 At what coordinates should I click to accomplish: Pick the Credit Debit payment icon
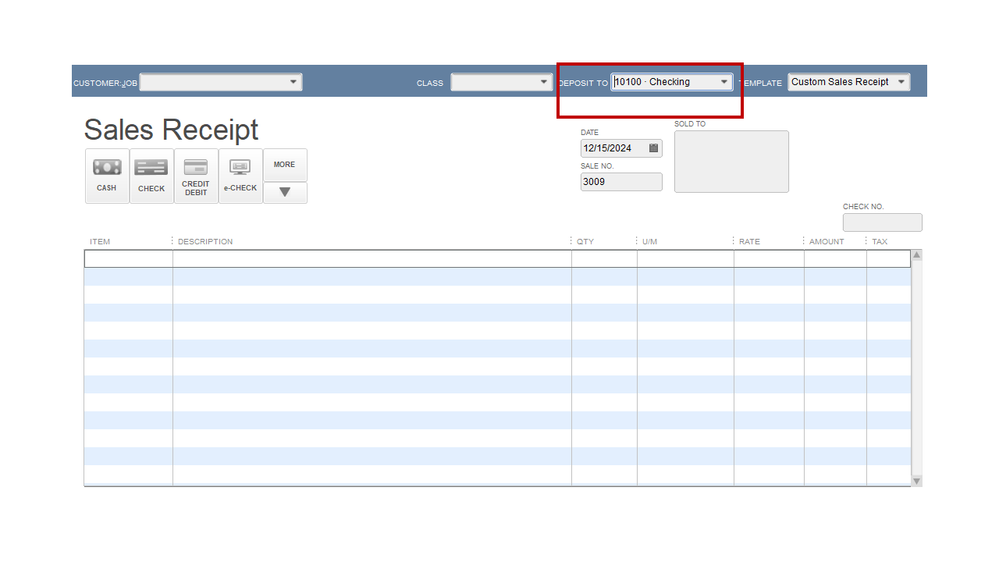coord(196,176)
